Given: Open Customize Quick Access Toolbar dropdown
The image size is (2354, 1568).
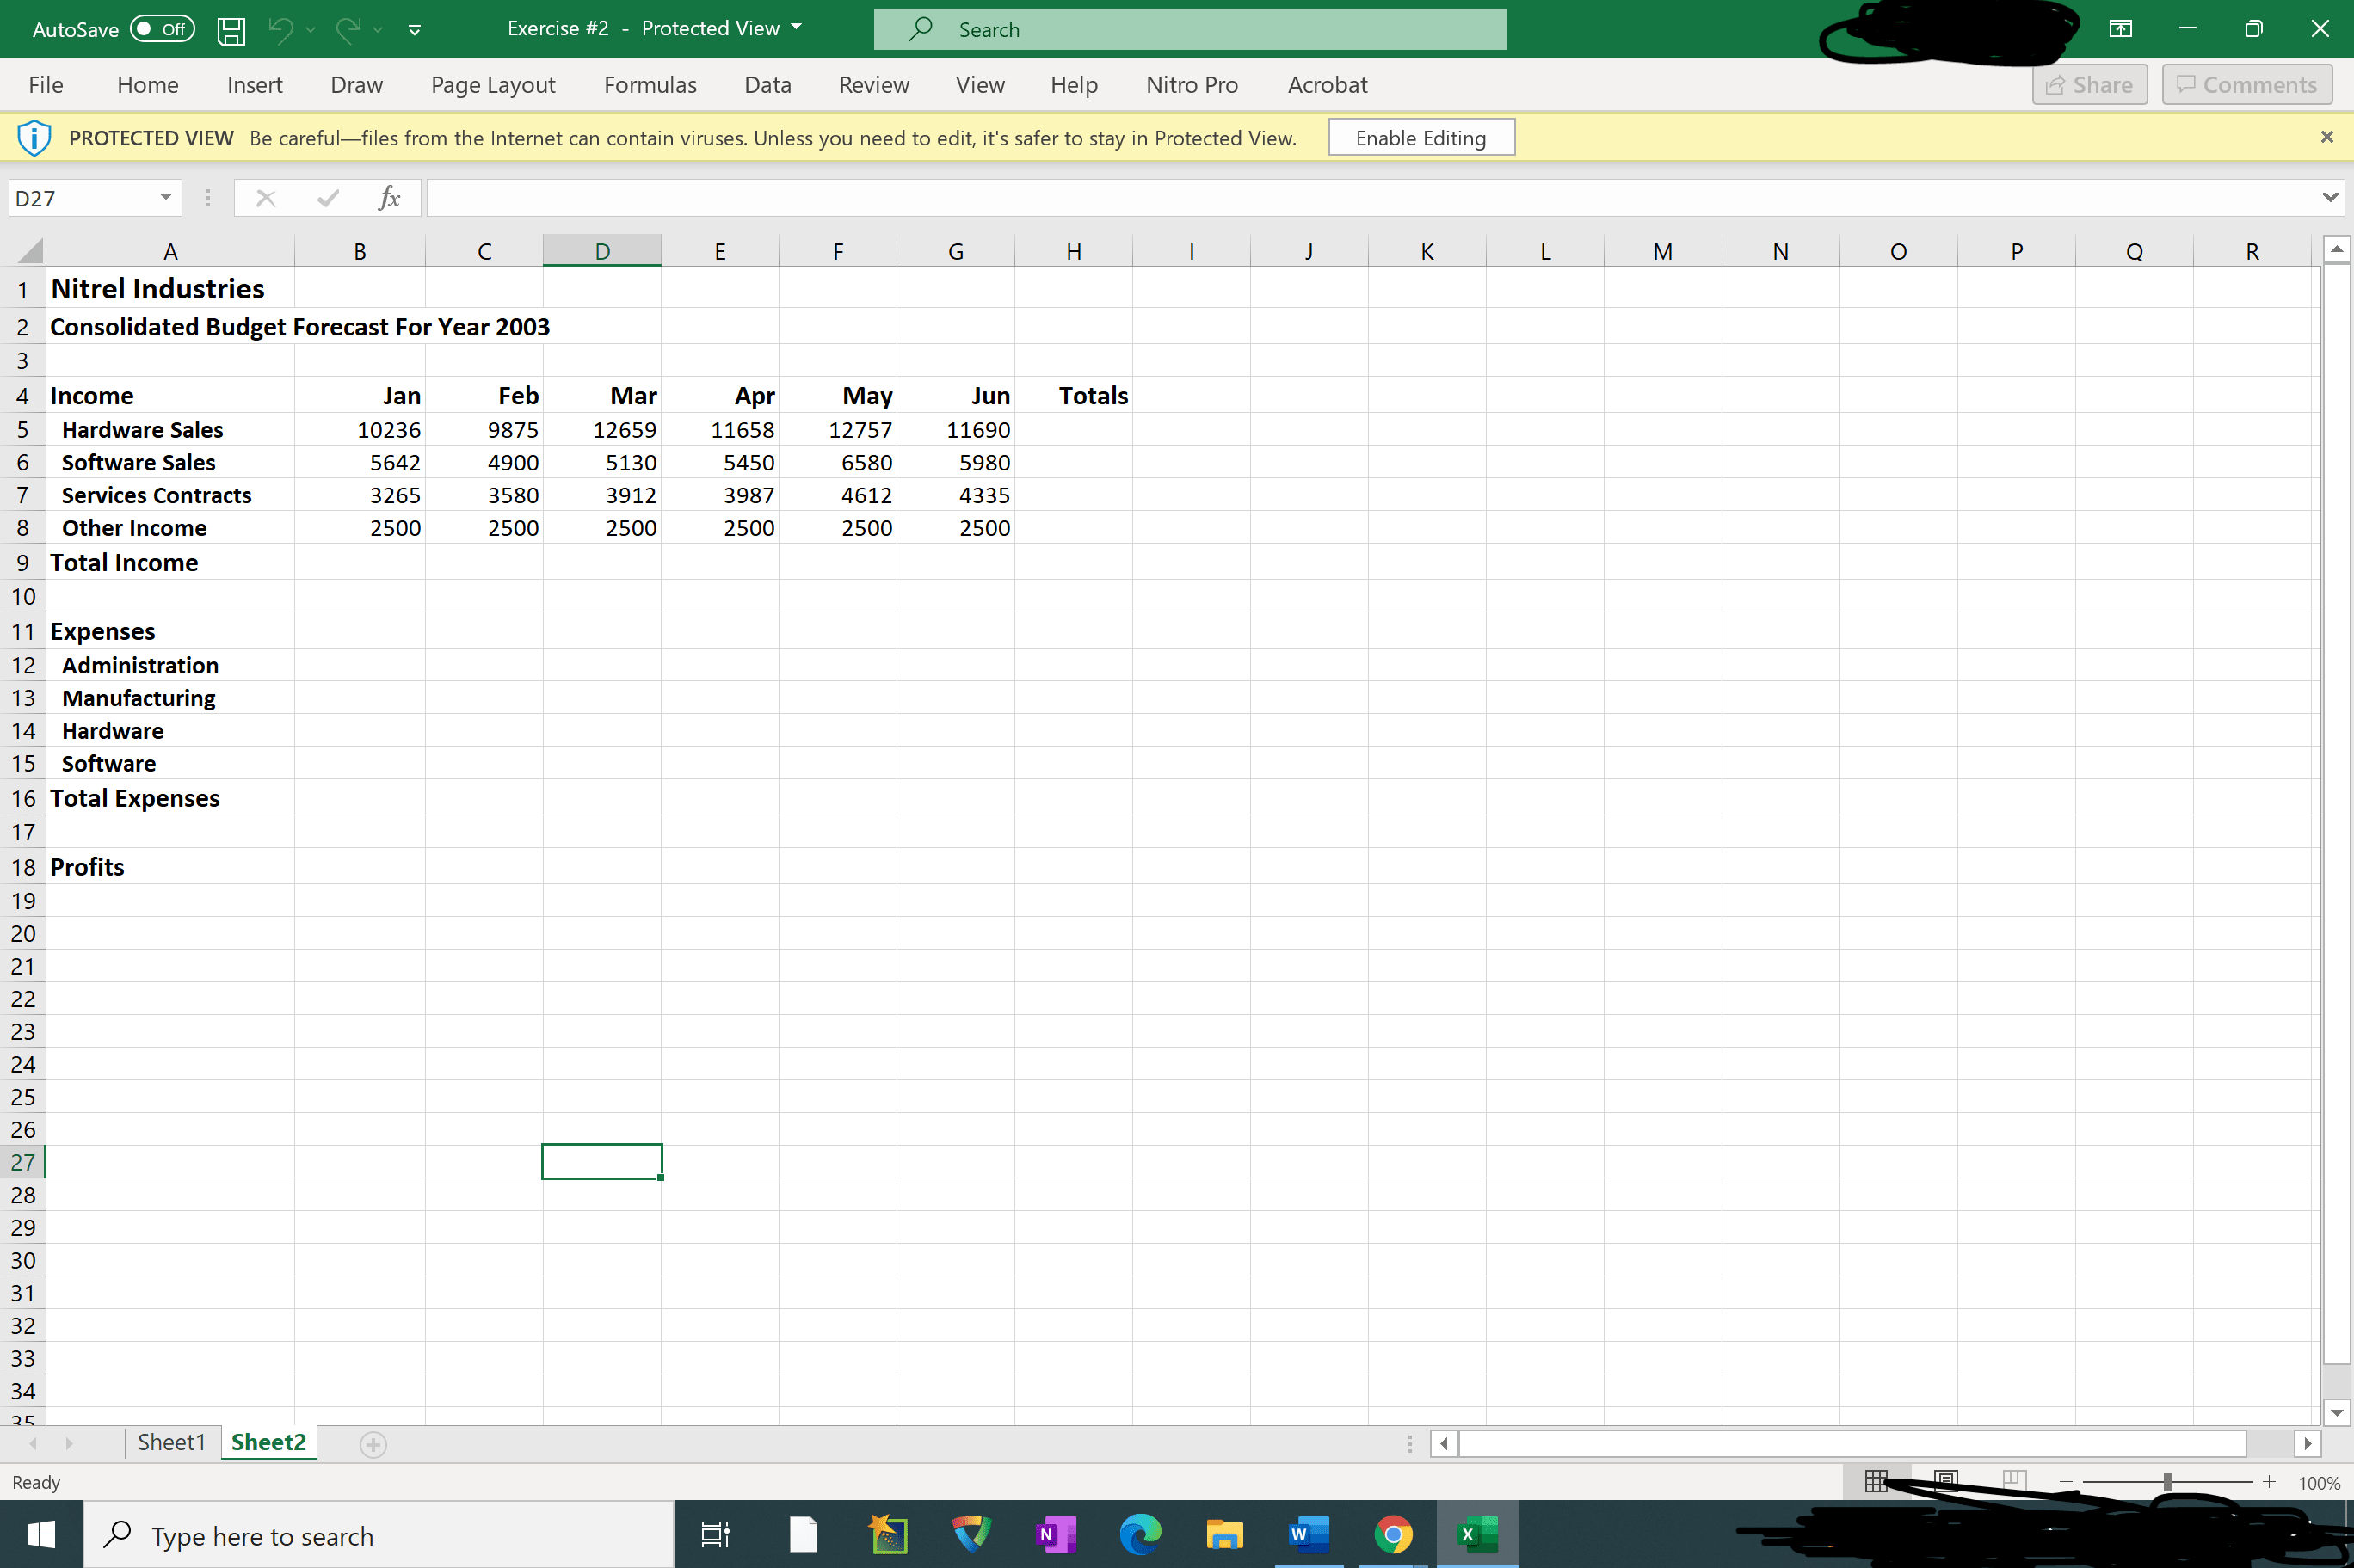Looking at the screenshot, I should click(414, 30).
